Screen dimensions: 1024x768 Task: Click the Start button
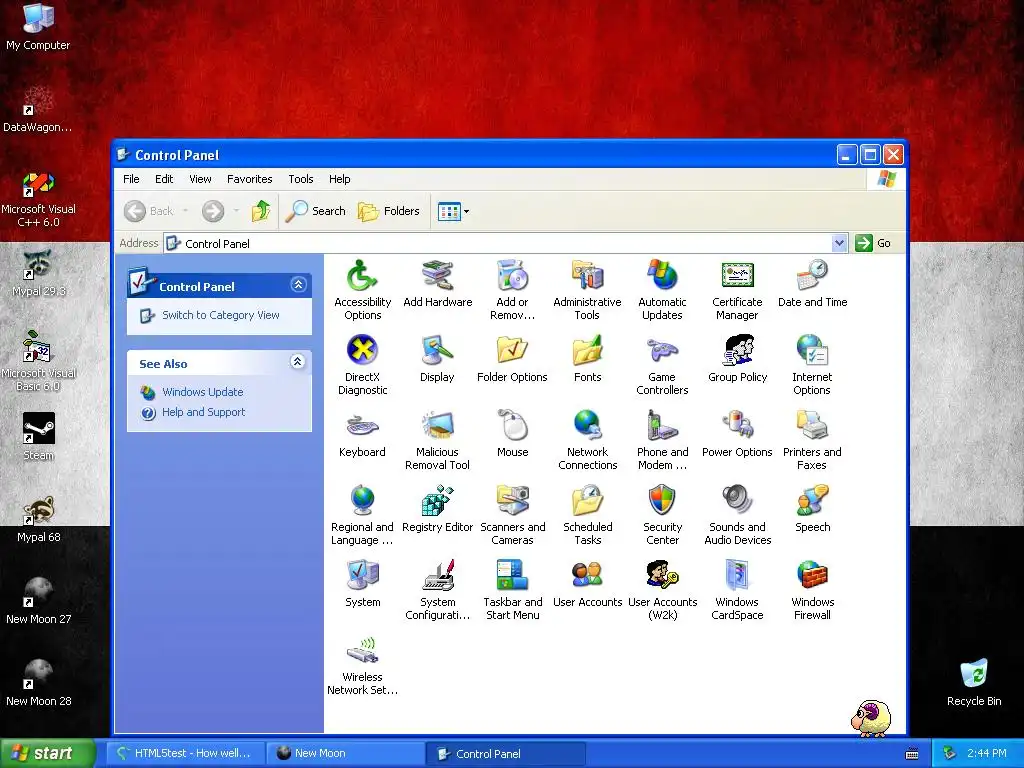pyautogui.click(x=47, y=754)
